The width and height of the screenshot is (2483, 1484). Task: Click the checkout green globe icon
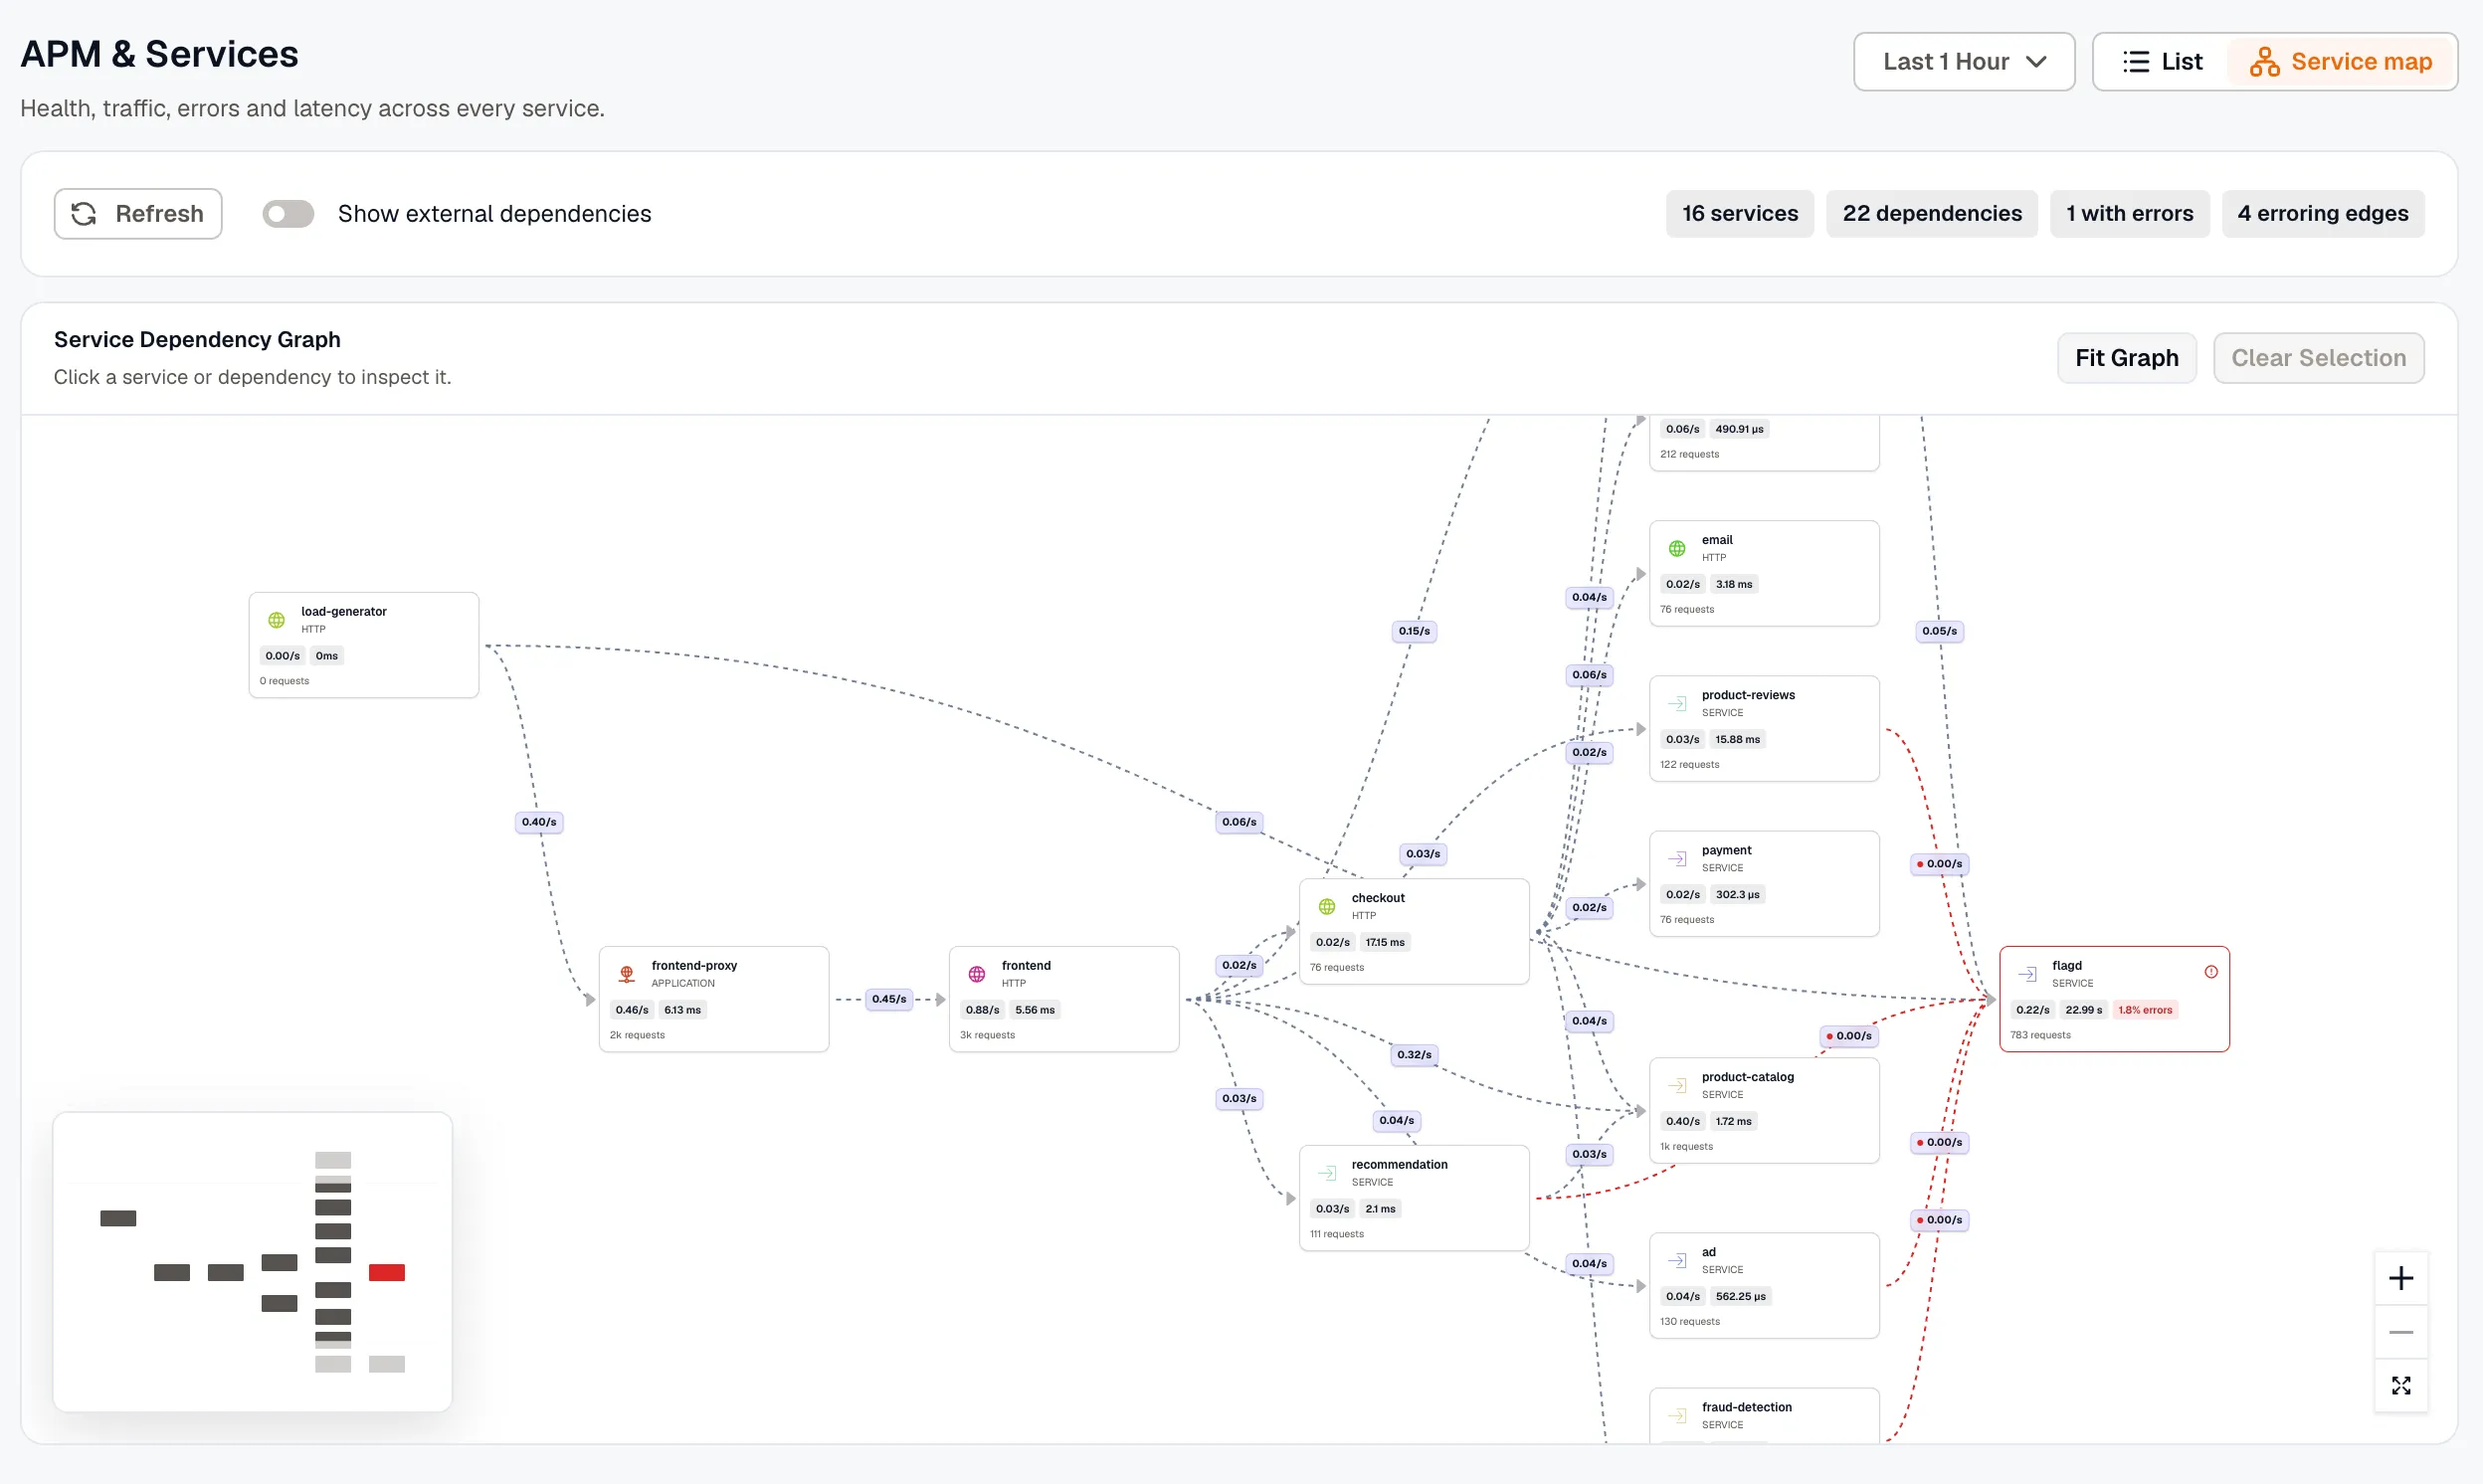[x=1327, y=906]
